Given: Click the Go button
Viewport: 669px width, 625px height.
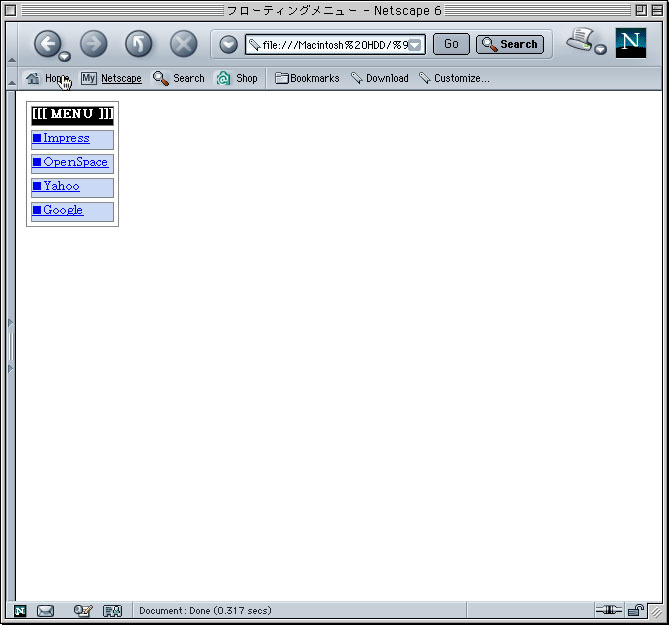Looking at the screenshot, I should [x=451, y=44].
